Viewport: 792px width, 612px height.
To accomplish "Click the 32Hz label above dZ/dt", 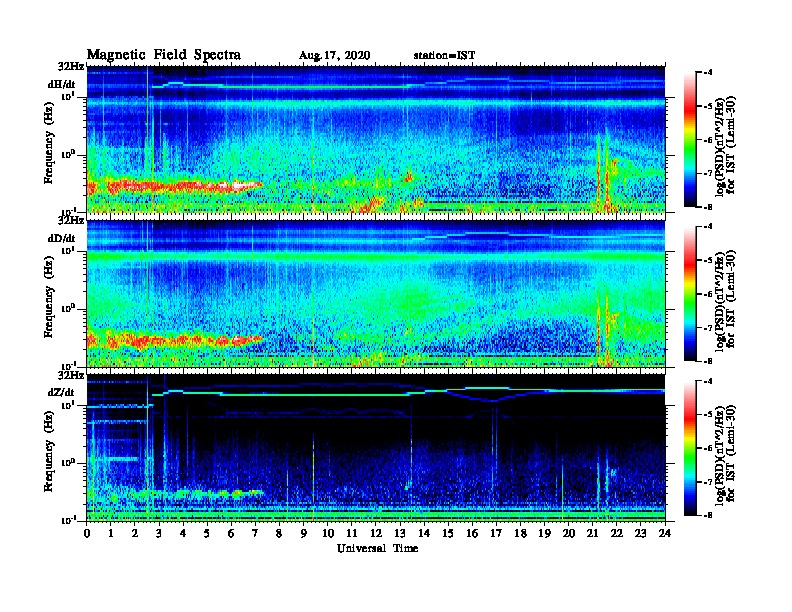I will tap(71, 375).
